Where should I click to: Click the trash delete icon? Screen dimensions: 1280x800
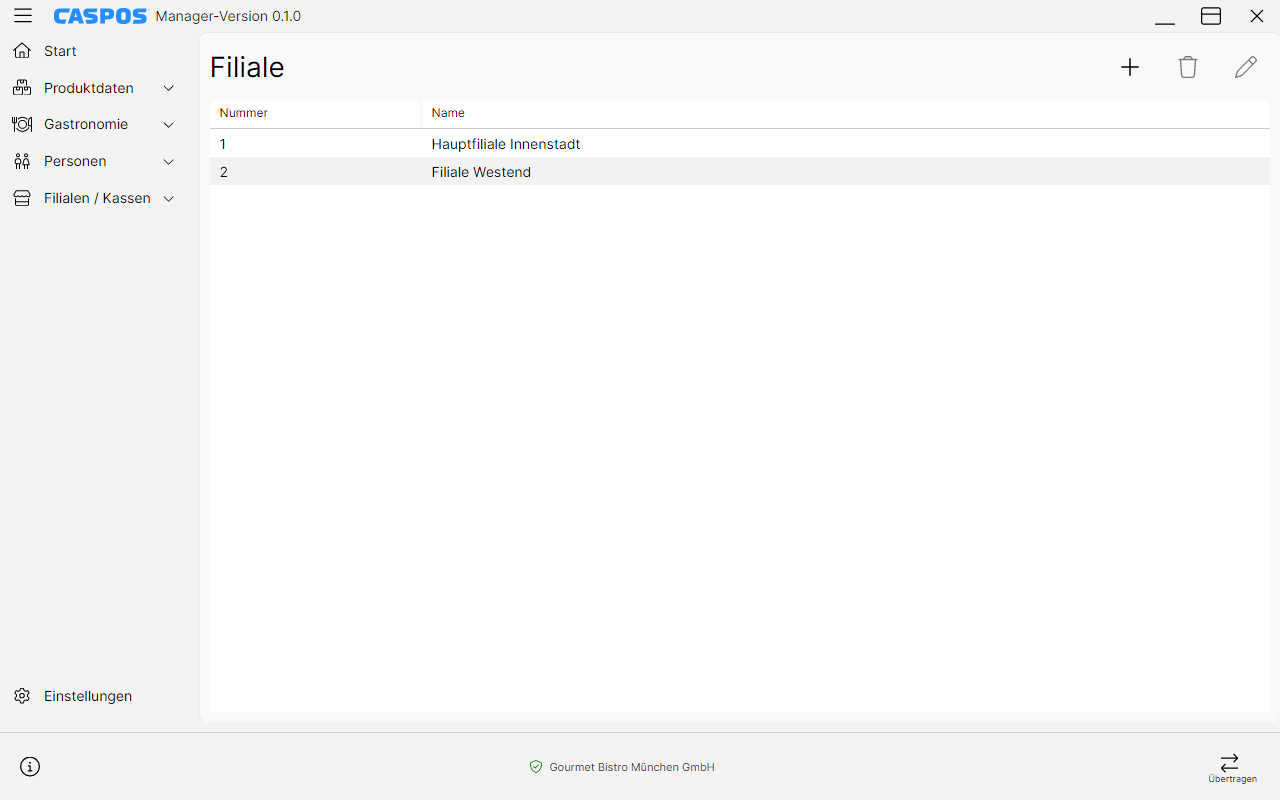[1188, 67]
